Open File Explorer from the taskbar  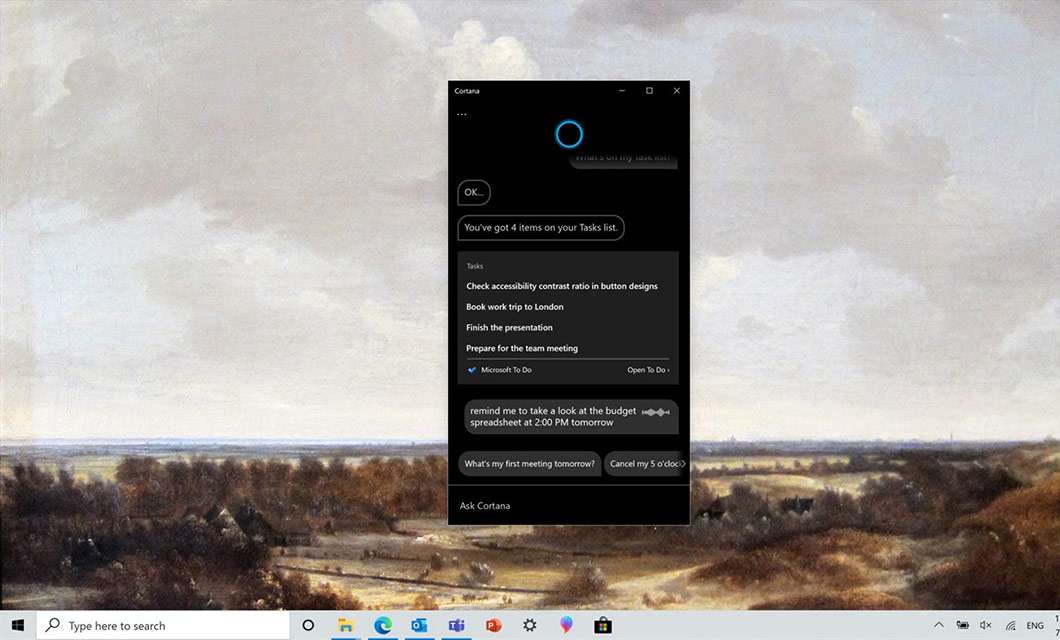tap(345, 625)
